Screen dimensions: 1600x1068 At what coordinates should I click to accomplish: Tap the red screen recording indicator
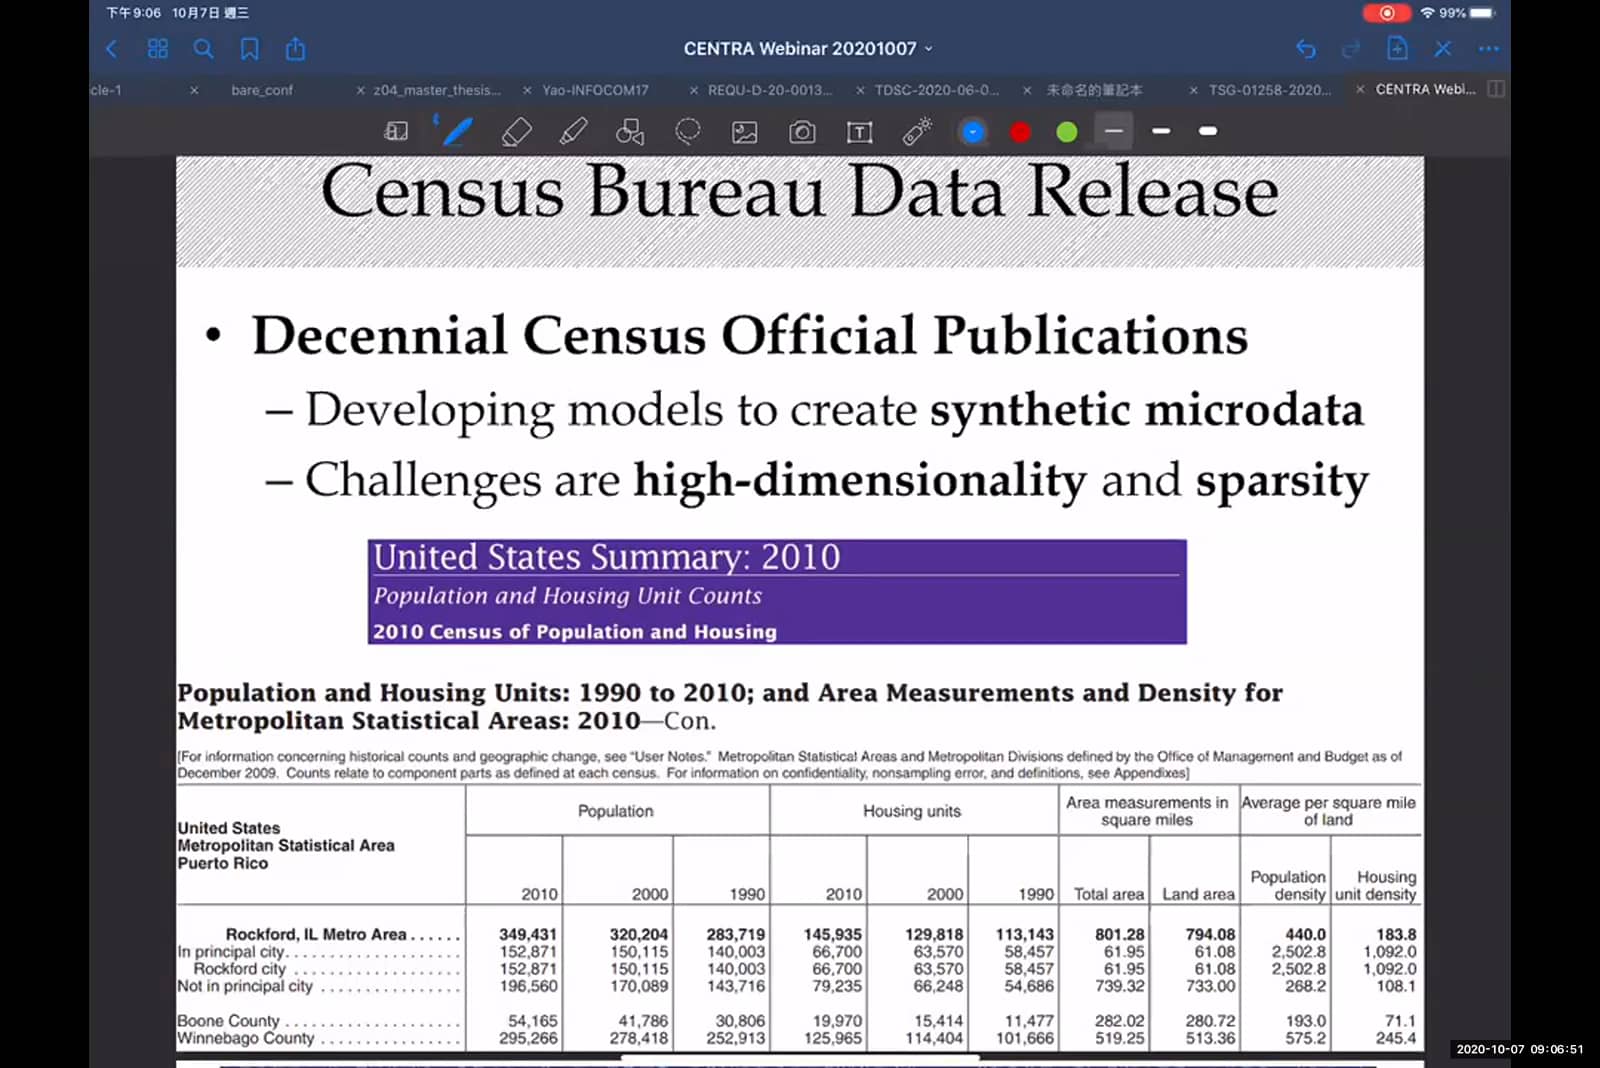[1387, 13]
